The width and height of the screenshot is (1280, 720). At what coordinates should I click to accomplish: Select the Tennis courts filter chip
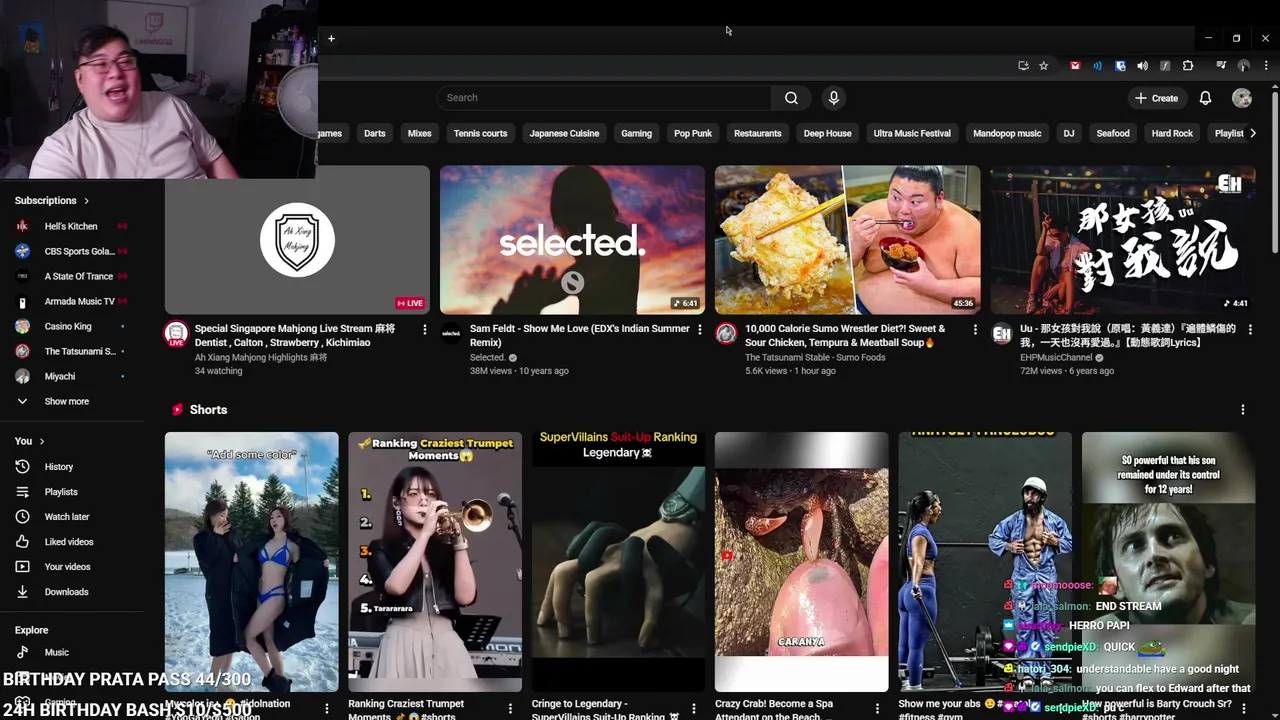(480, 133)
